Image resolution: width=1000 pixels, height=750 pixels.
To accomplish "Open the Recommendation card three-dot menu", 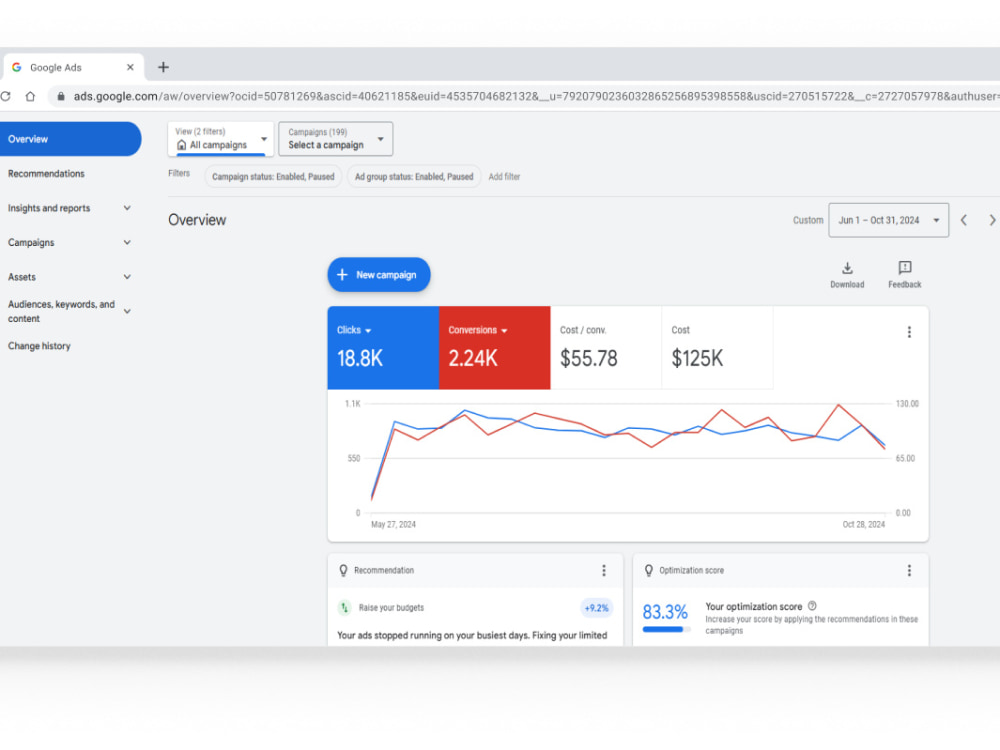I will coord(603,570).
